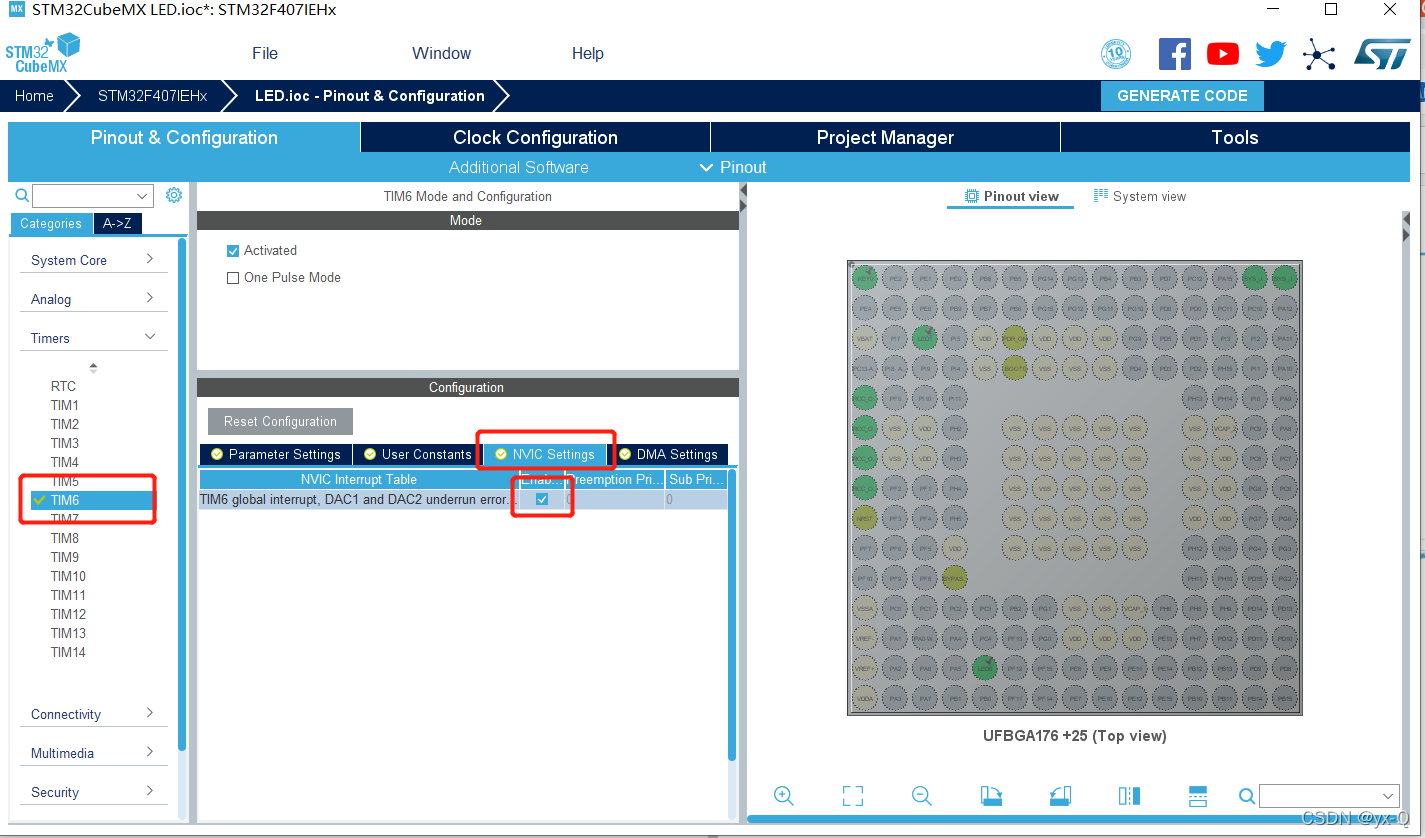The height and width of the screenshot is (838, 1425).
Task: Select TIM1 in the Timers list
Action: 65,405
